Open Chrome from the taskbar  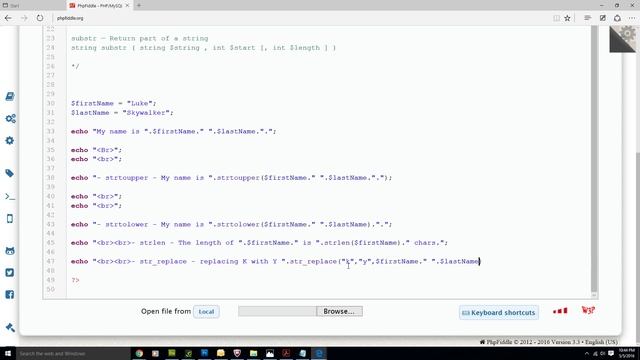coord(139,353)
